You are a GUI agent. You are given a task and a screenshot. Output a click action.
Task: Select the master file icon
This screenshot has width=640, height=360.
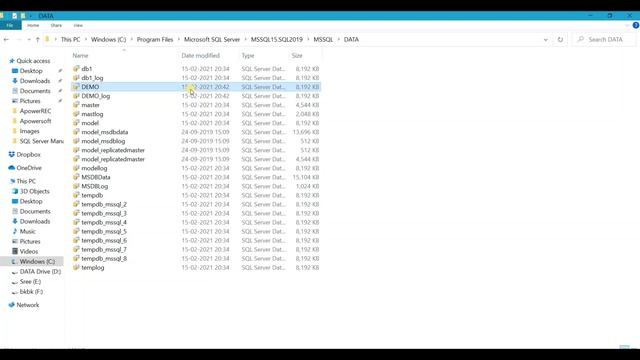[x=76, y=105]
